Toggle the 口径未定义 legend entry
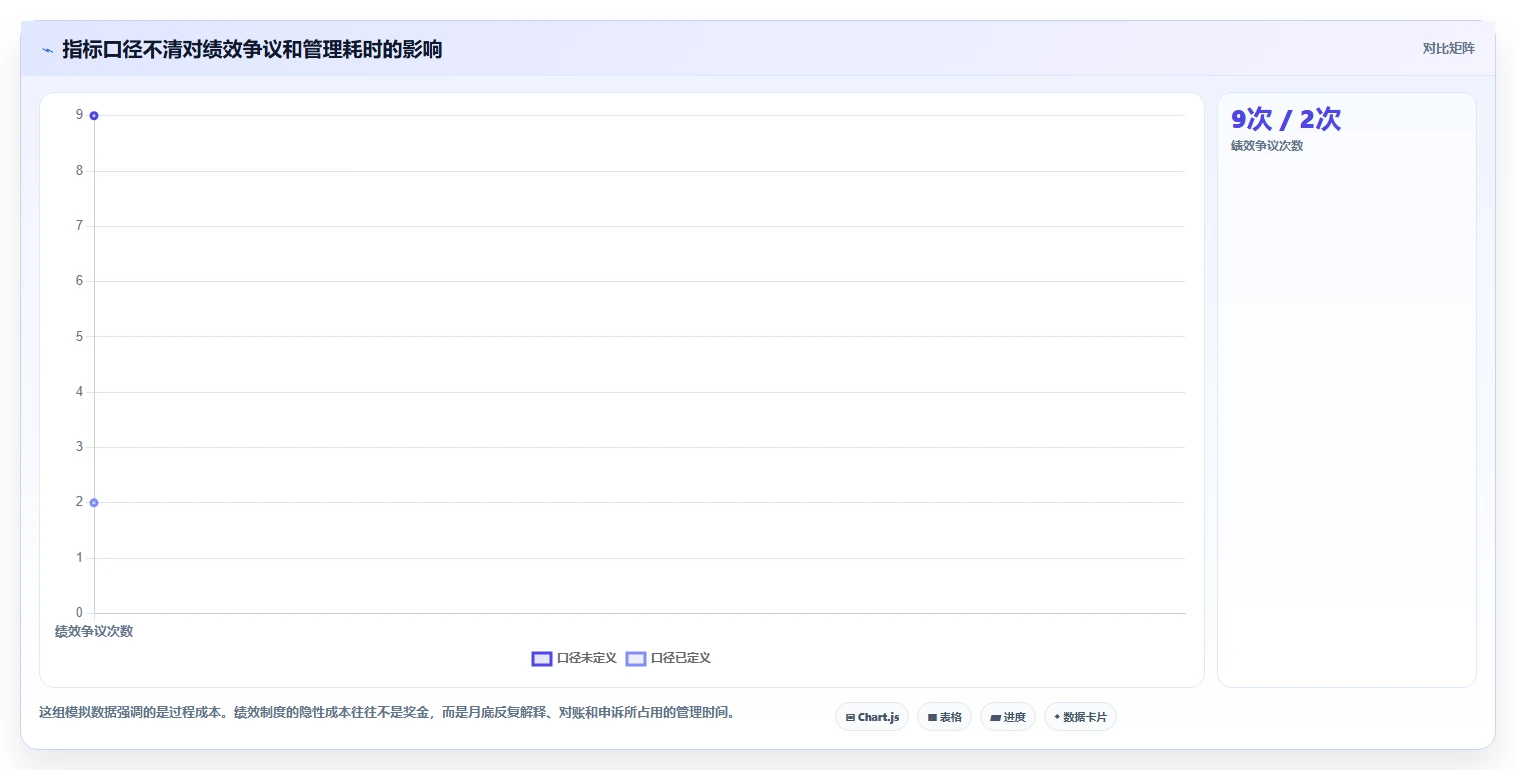The width and height of the screenshot is (1516, 770). point(574,658)
